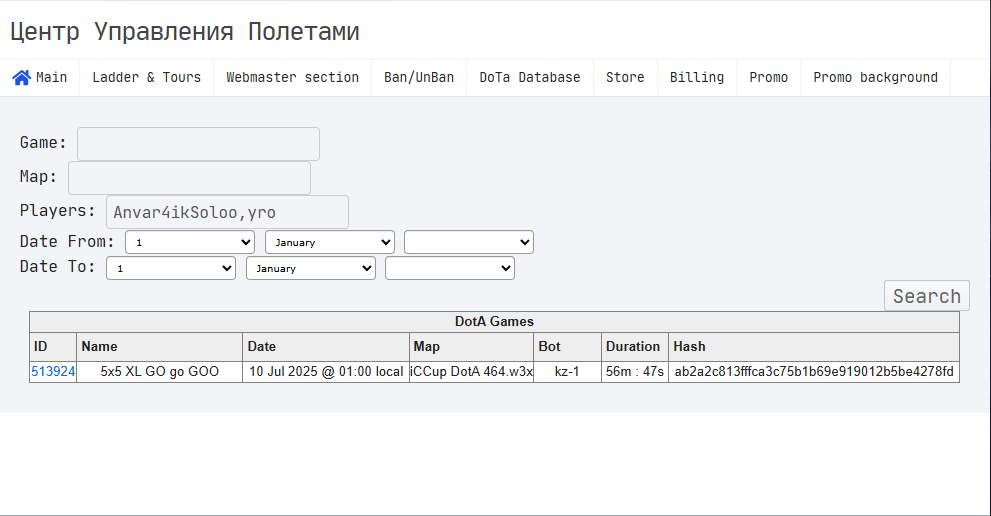Screen dimensions: 991x516
Task: Click the Bot column header
Action: click(568, 347)
